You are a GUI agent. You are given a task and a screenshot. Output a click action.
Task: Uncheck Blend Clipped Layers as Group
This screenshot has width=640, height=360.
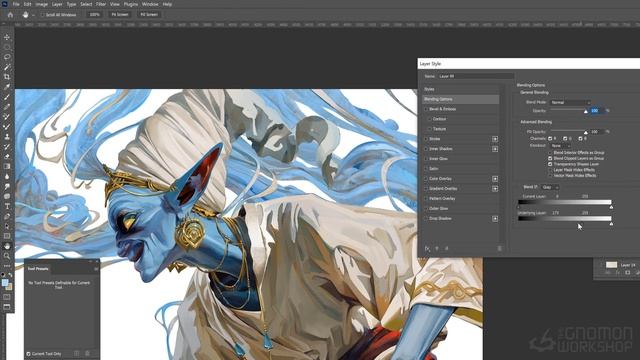tap(550, 158)
